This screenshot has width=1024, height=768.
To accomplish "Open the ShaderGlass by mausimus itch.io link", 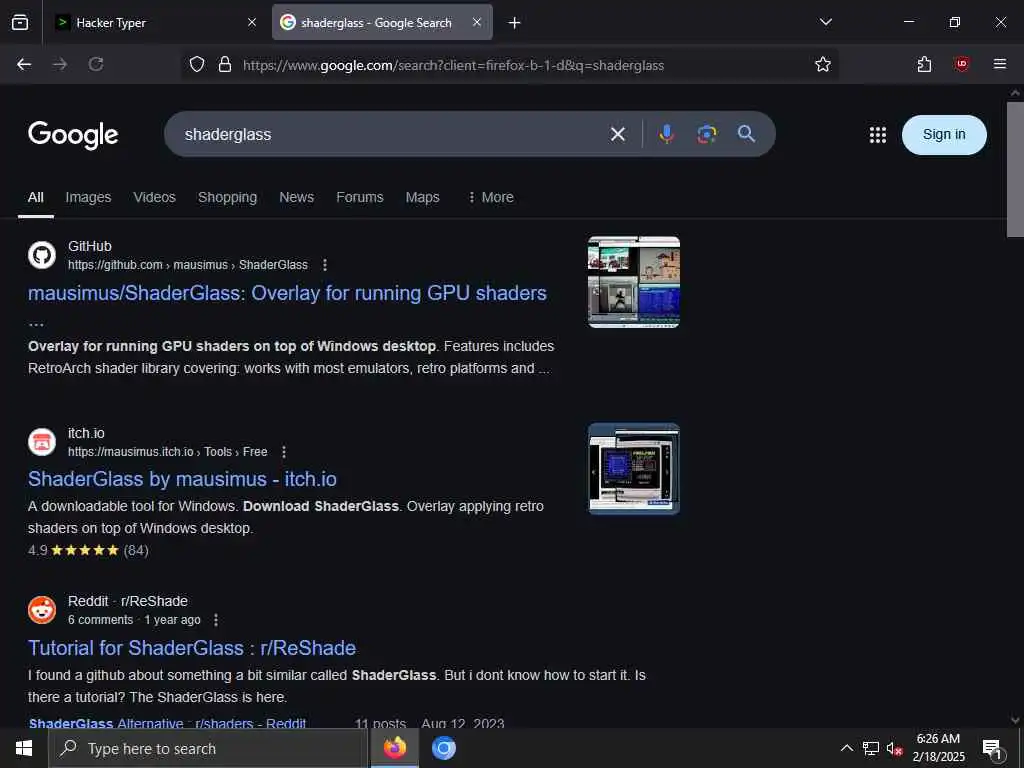I will [x=182, y=479].
